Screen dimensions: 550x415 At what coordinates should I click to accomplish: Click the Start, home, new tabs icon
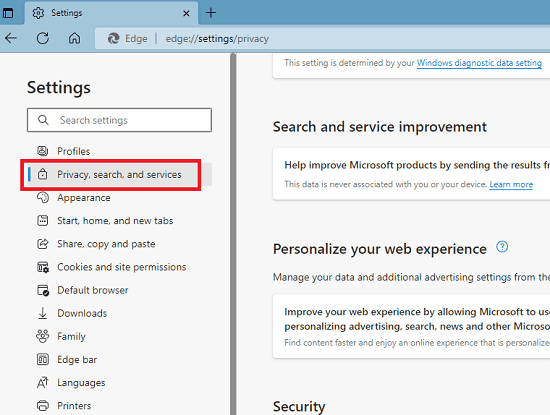click(x=42, y=220)
